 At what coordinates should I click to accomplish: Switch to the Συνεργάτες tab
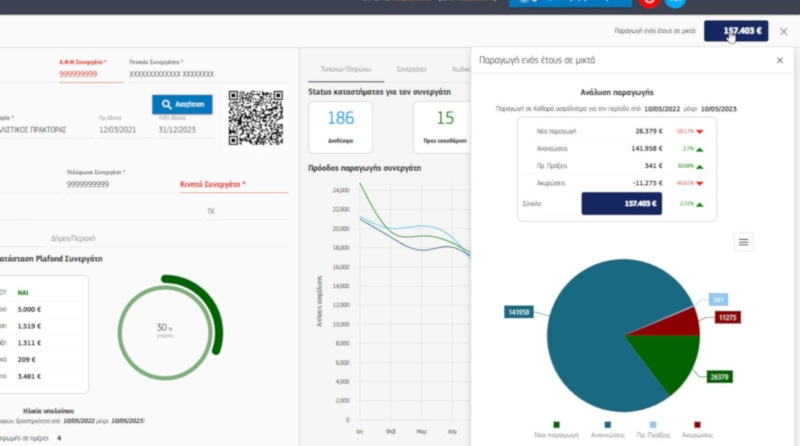tap(412, 69)
